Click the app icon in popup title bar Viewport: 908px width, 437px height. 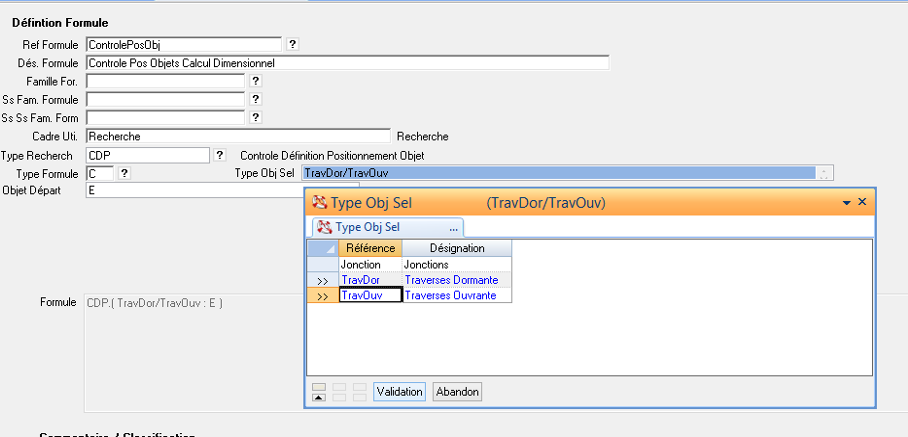click(x=320, y=202)
